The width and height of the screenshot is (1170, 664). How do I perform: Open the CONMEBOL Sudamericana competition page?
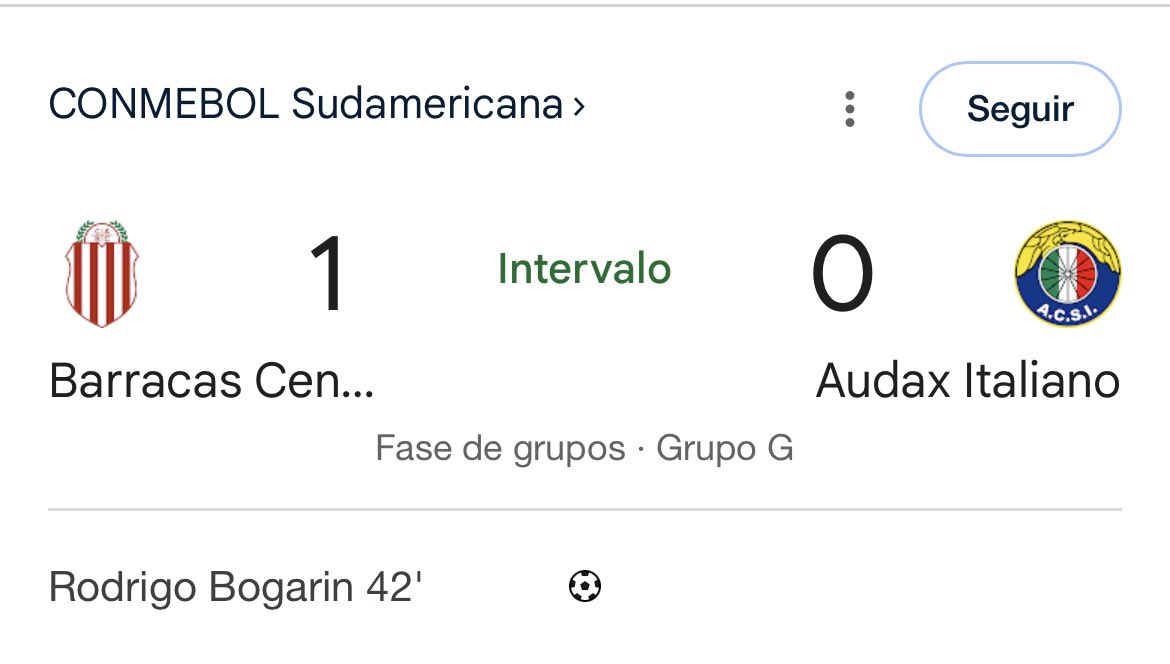[x=310, y=101]
